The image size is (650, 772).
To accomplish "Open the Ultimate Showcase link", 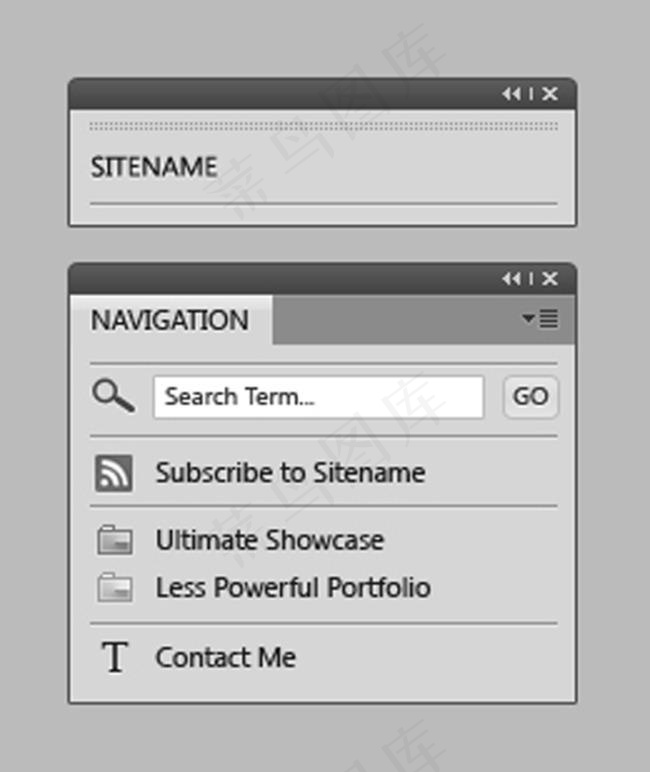I will 269,540.
